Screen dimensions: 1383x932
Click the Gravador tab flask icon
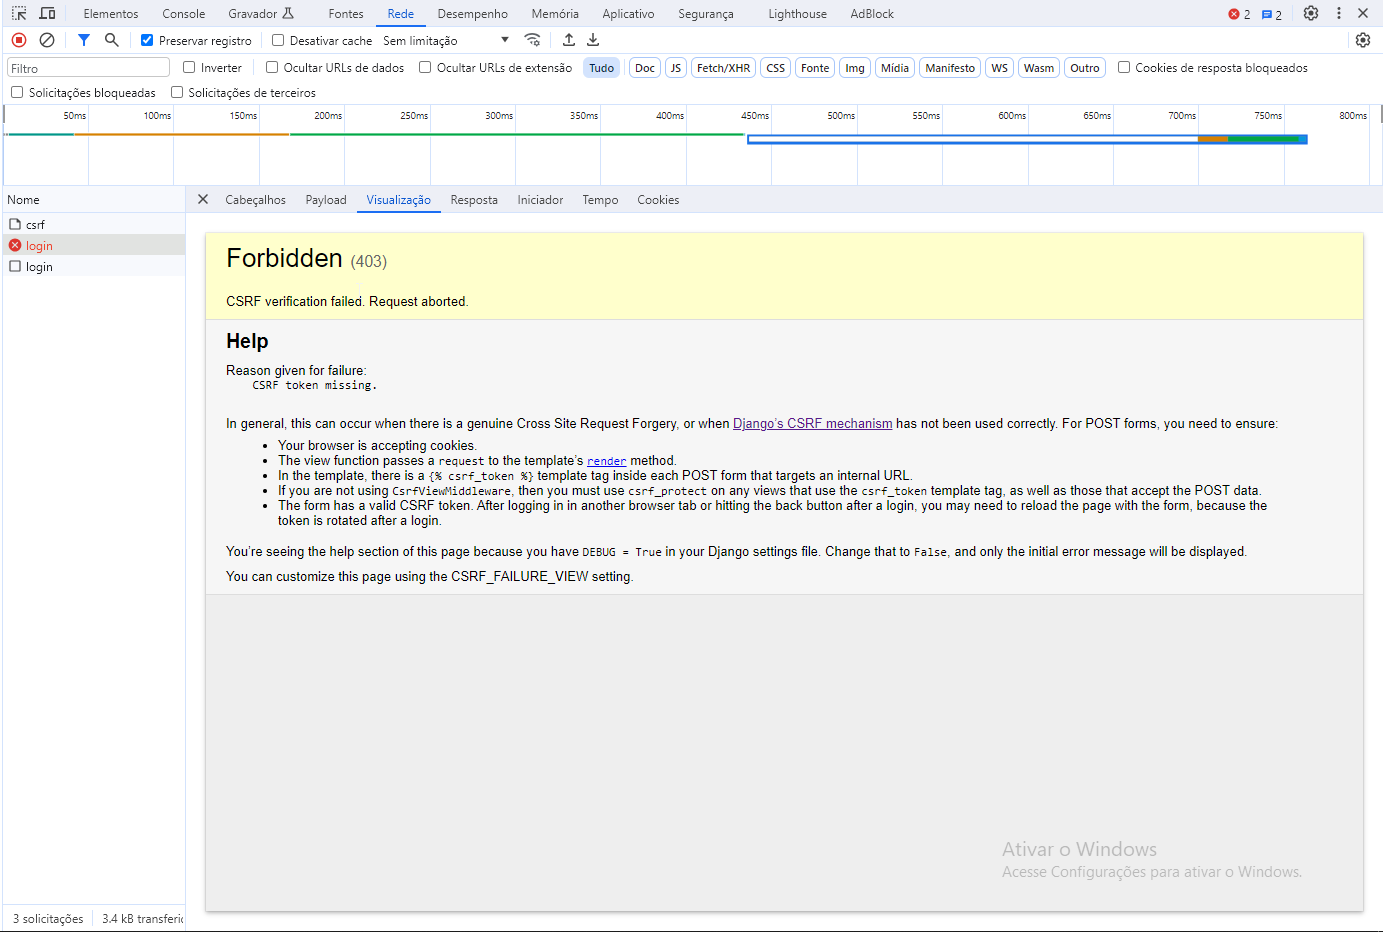[288, 14]
